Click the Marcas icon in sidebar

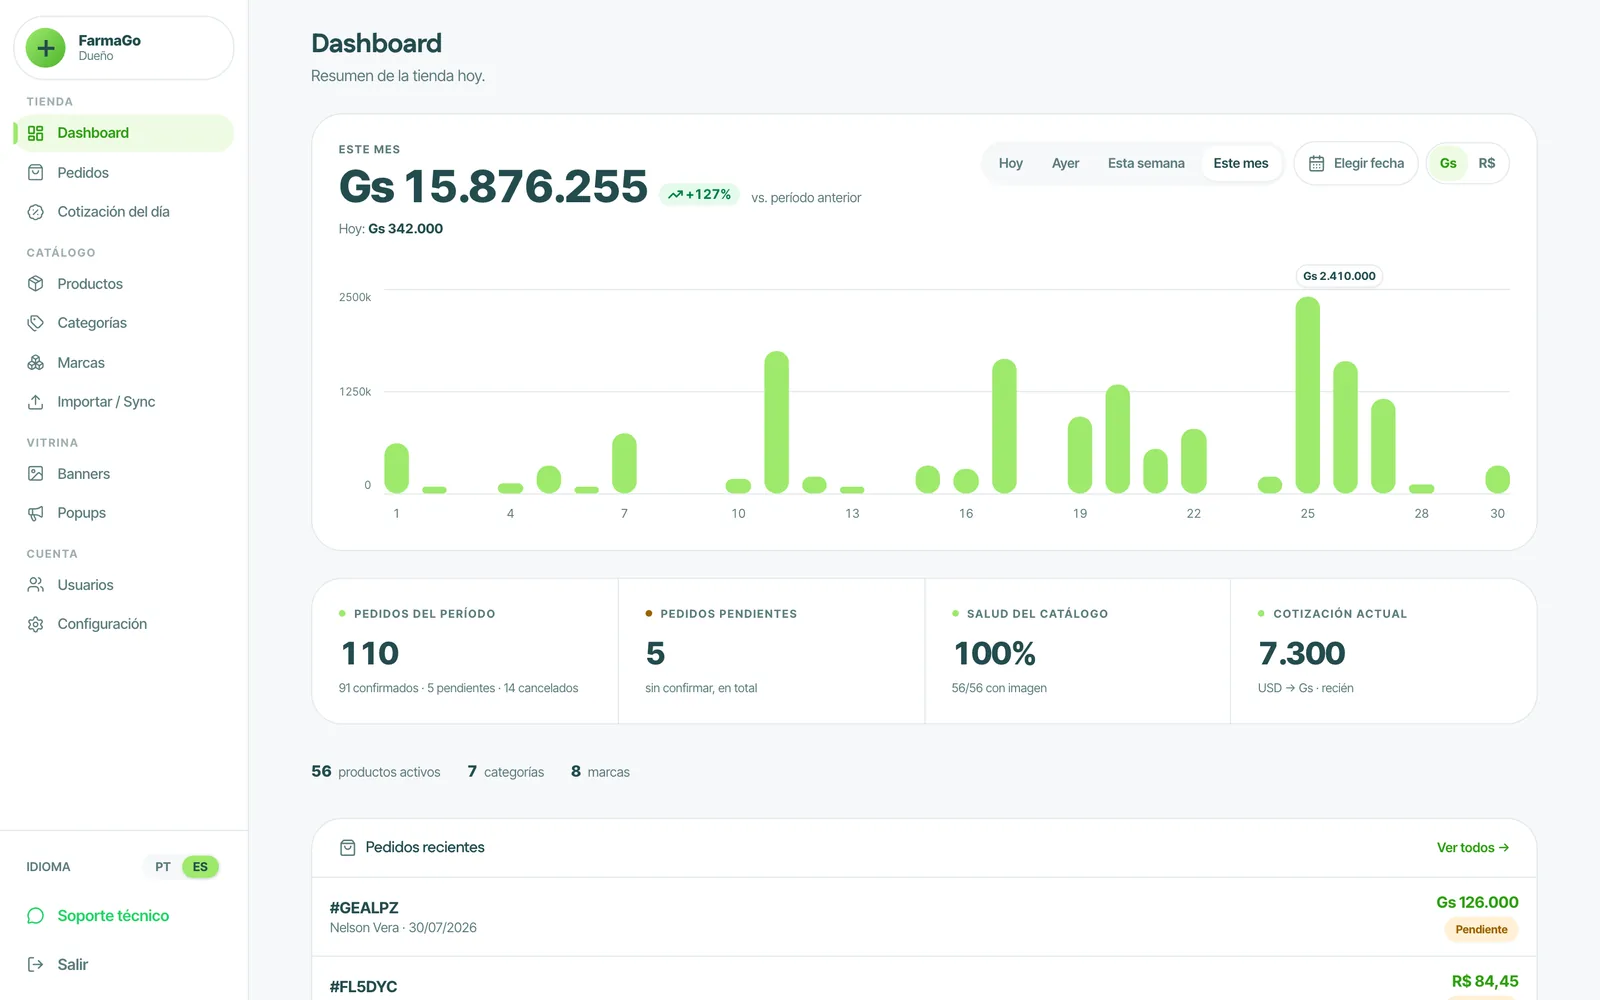pyautogui.click(x=36, y=363)
